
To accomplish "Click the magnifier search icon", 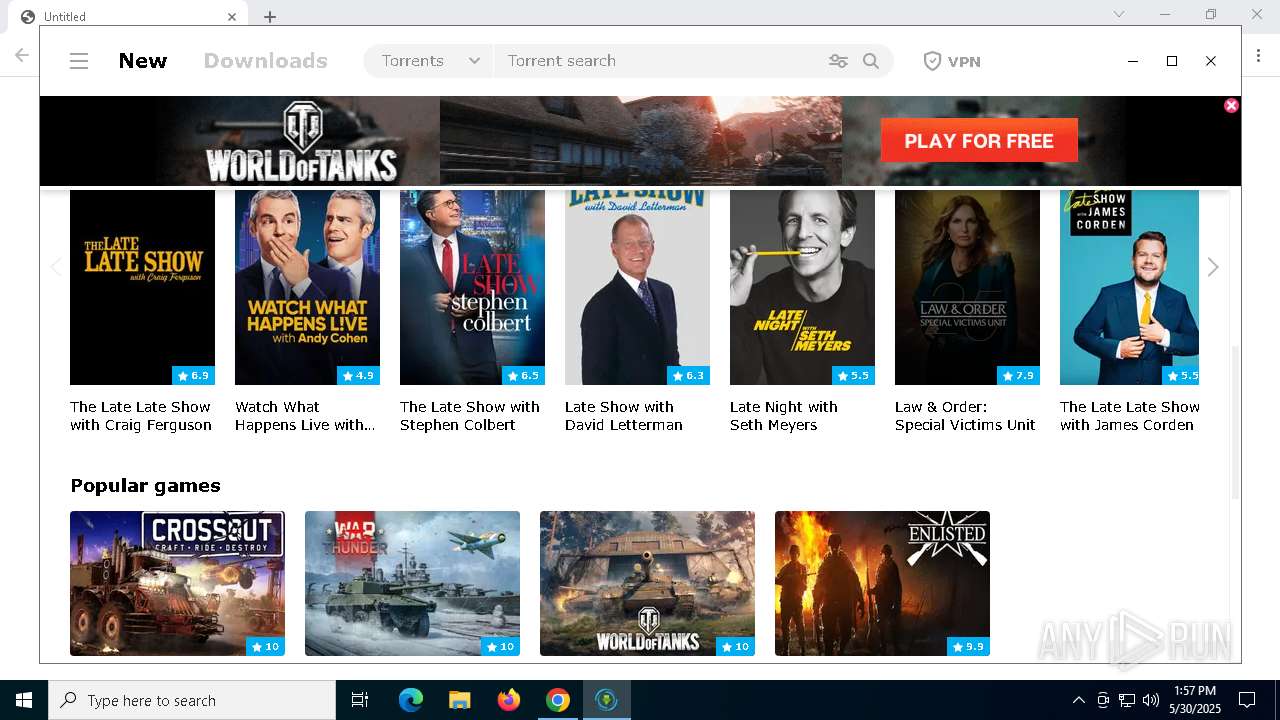I will coord(871,61).
